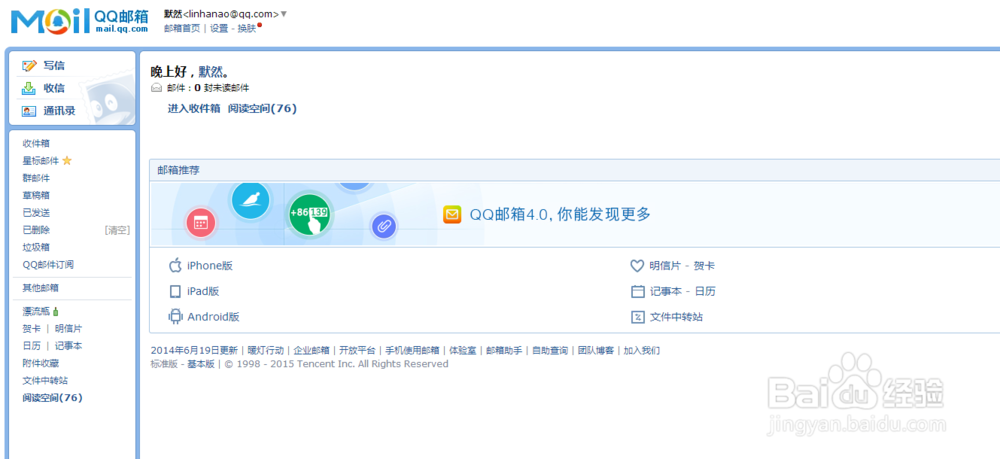Click 体验室 footer link
Screen dimensions: 1000x459
[x=462, y=350]
